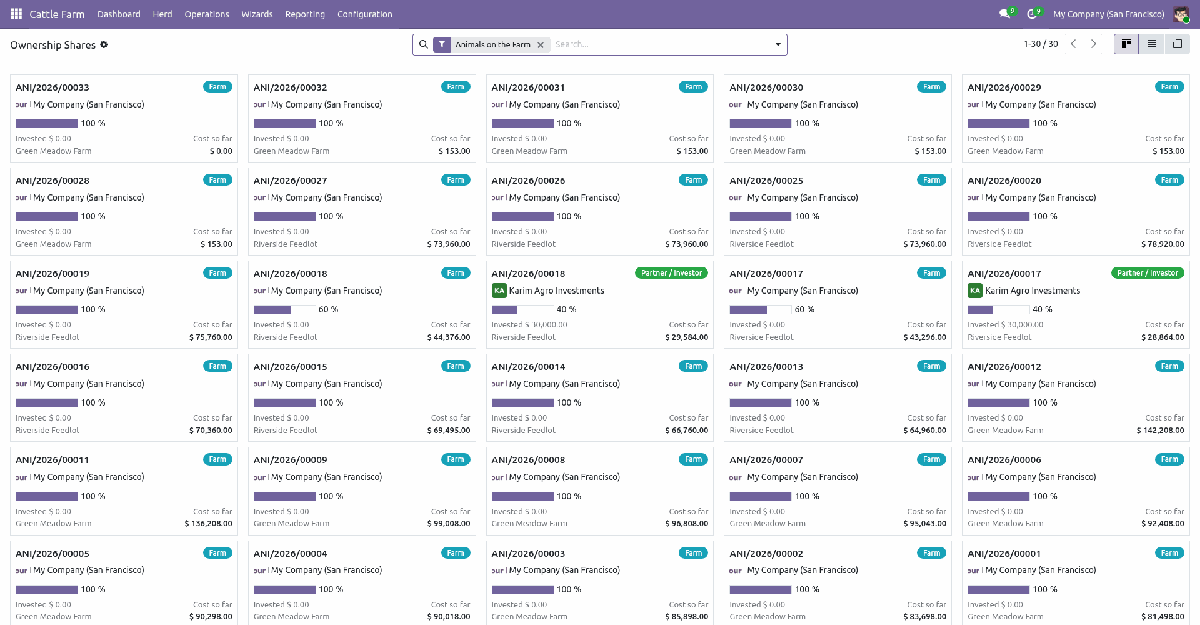Click the 40% share bar on the ANI/2026/00017 partner card
Screen dimensions: 1200x625
coord(999,309)
